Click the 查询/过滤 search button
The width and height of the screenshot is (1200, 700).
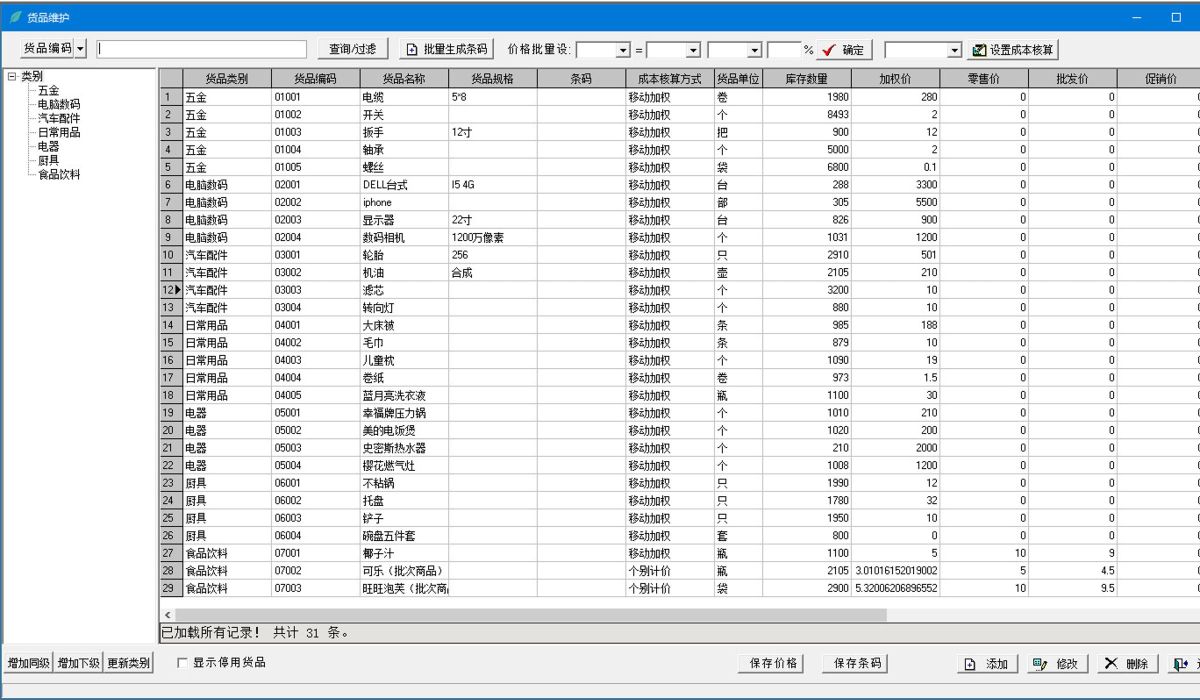tap(353, 49)
